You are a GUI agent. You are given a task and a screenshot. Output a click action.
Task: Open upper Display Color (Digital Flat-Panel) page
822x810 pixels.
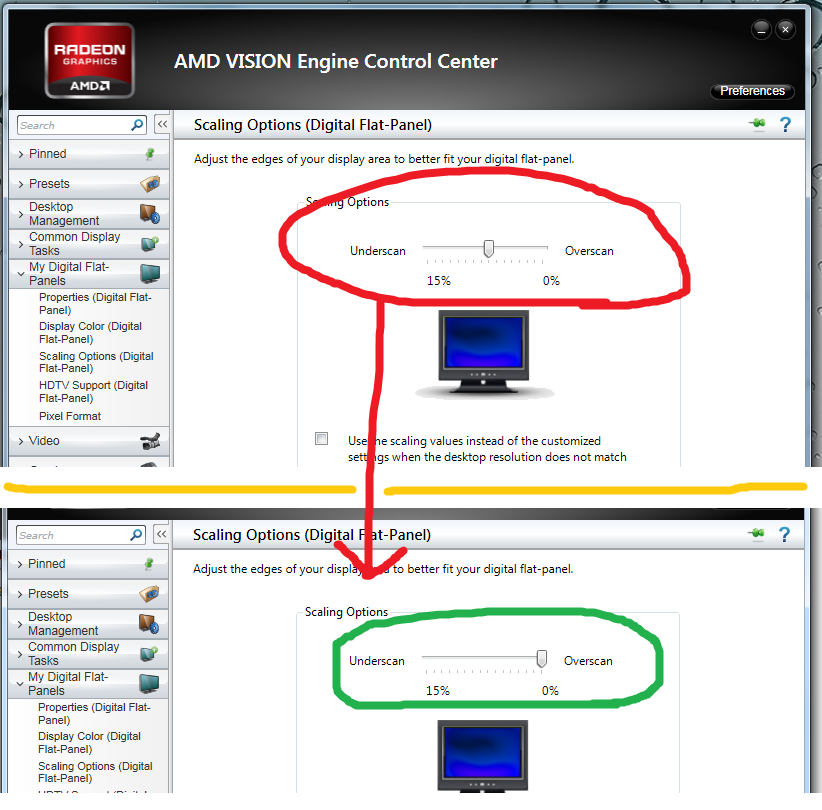click(x=90, y=333)
